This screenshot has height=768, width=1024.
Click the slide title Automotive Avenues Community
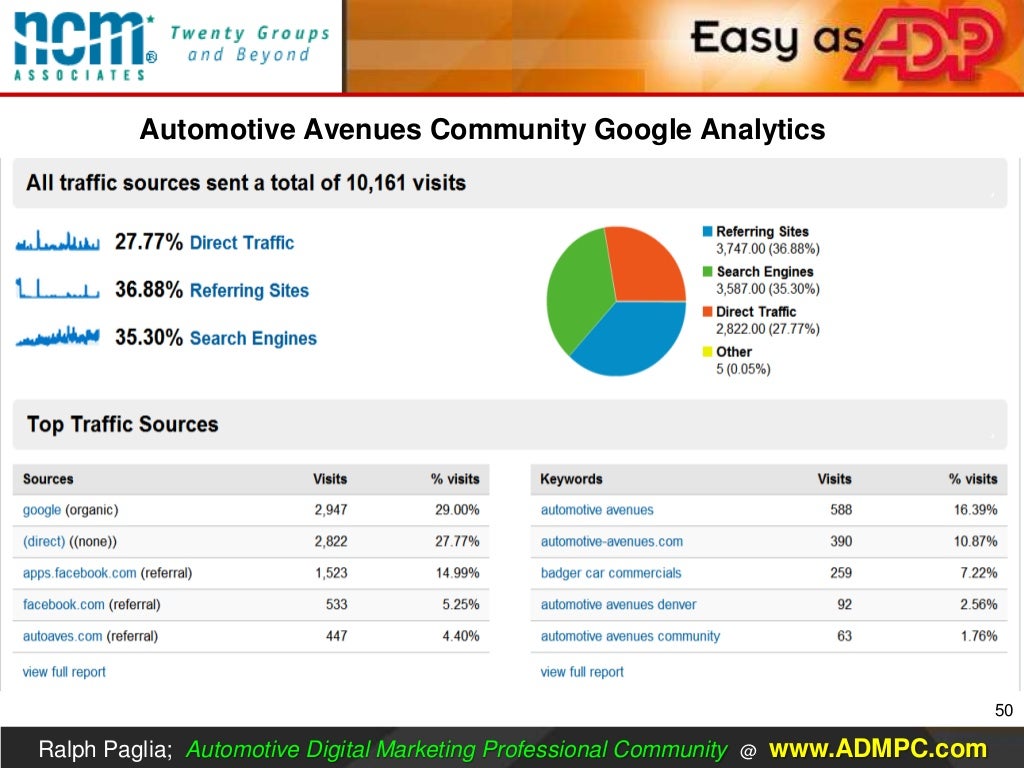(x=482, y=129)
